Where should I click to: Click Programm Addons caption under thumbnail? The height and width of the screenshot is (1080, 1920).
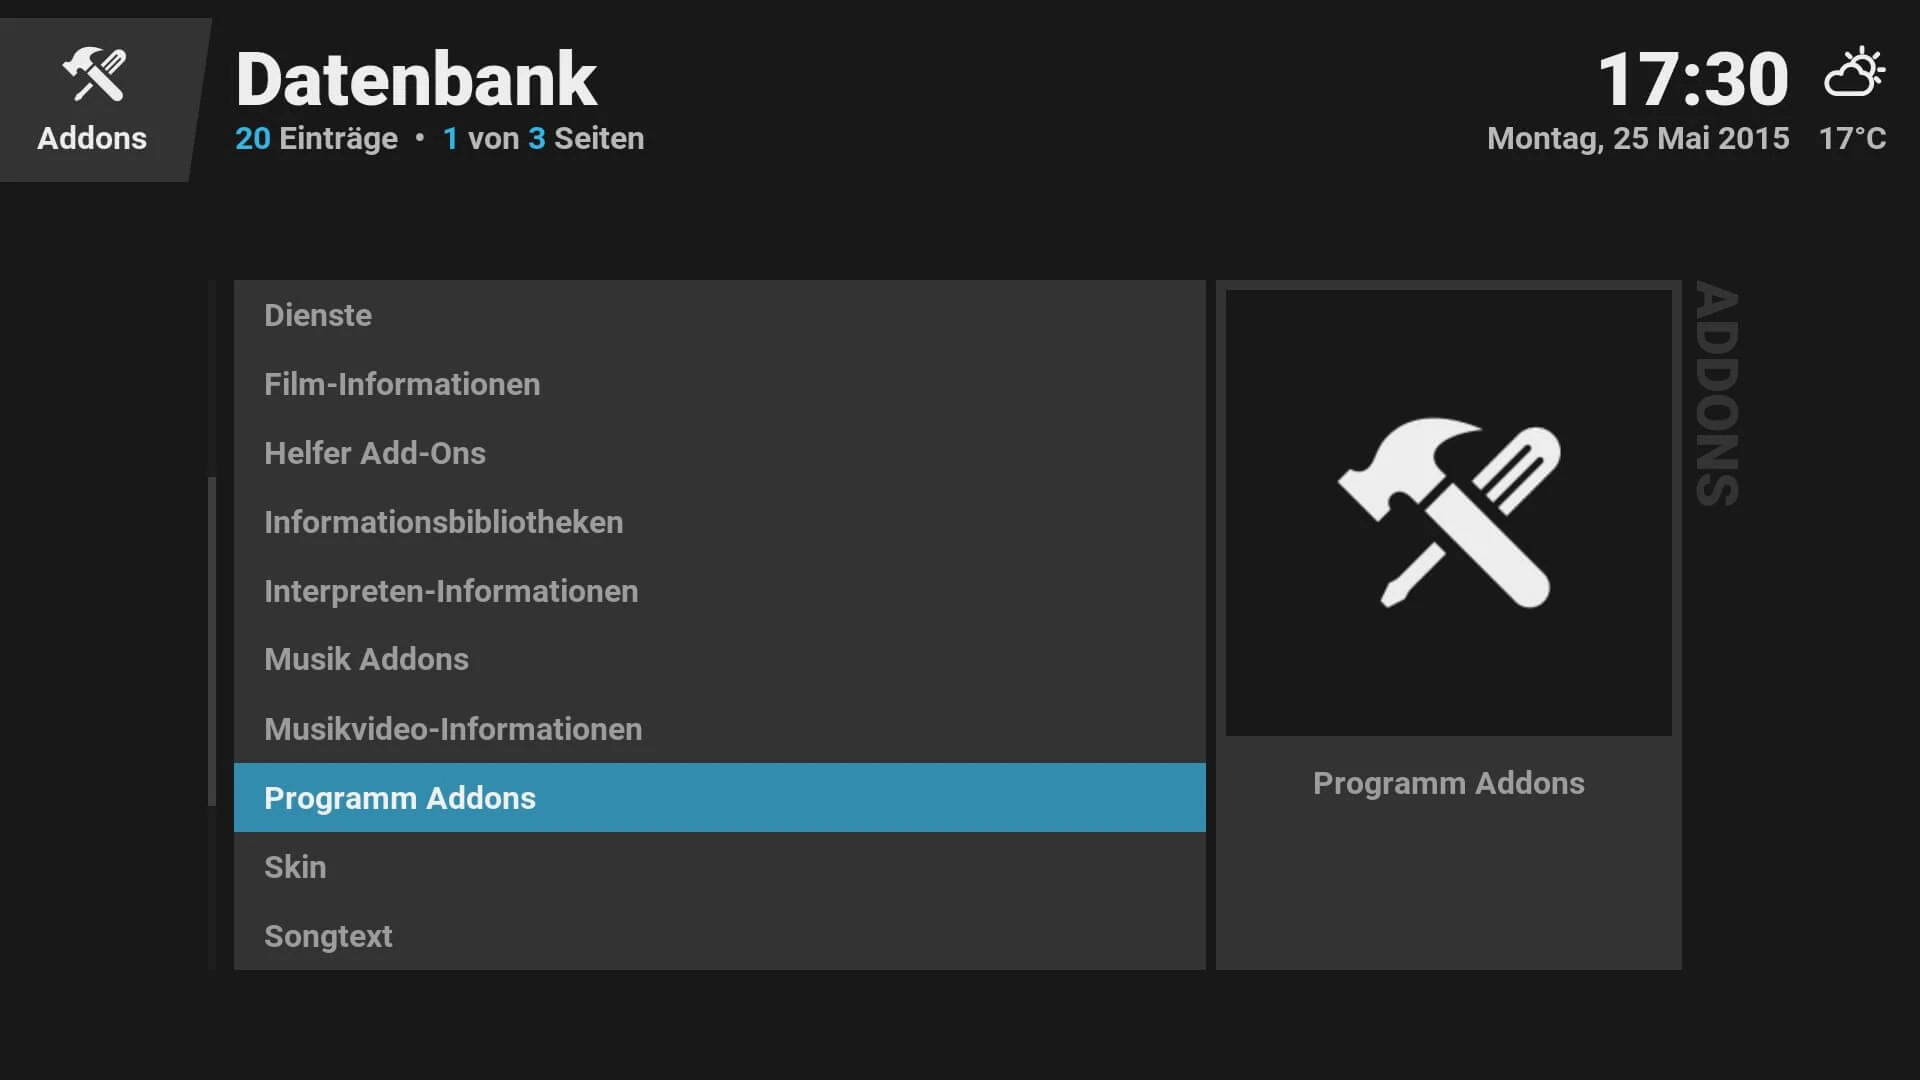coord(1448,783)
